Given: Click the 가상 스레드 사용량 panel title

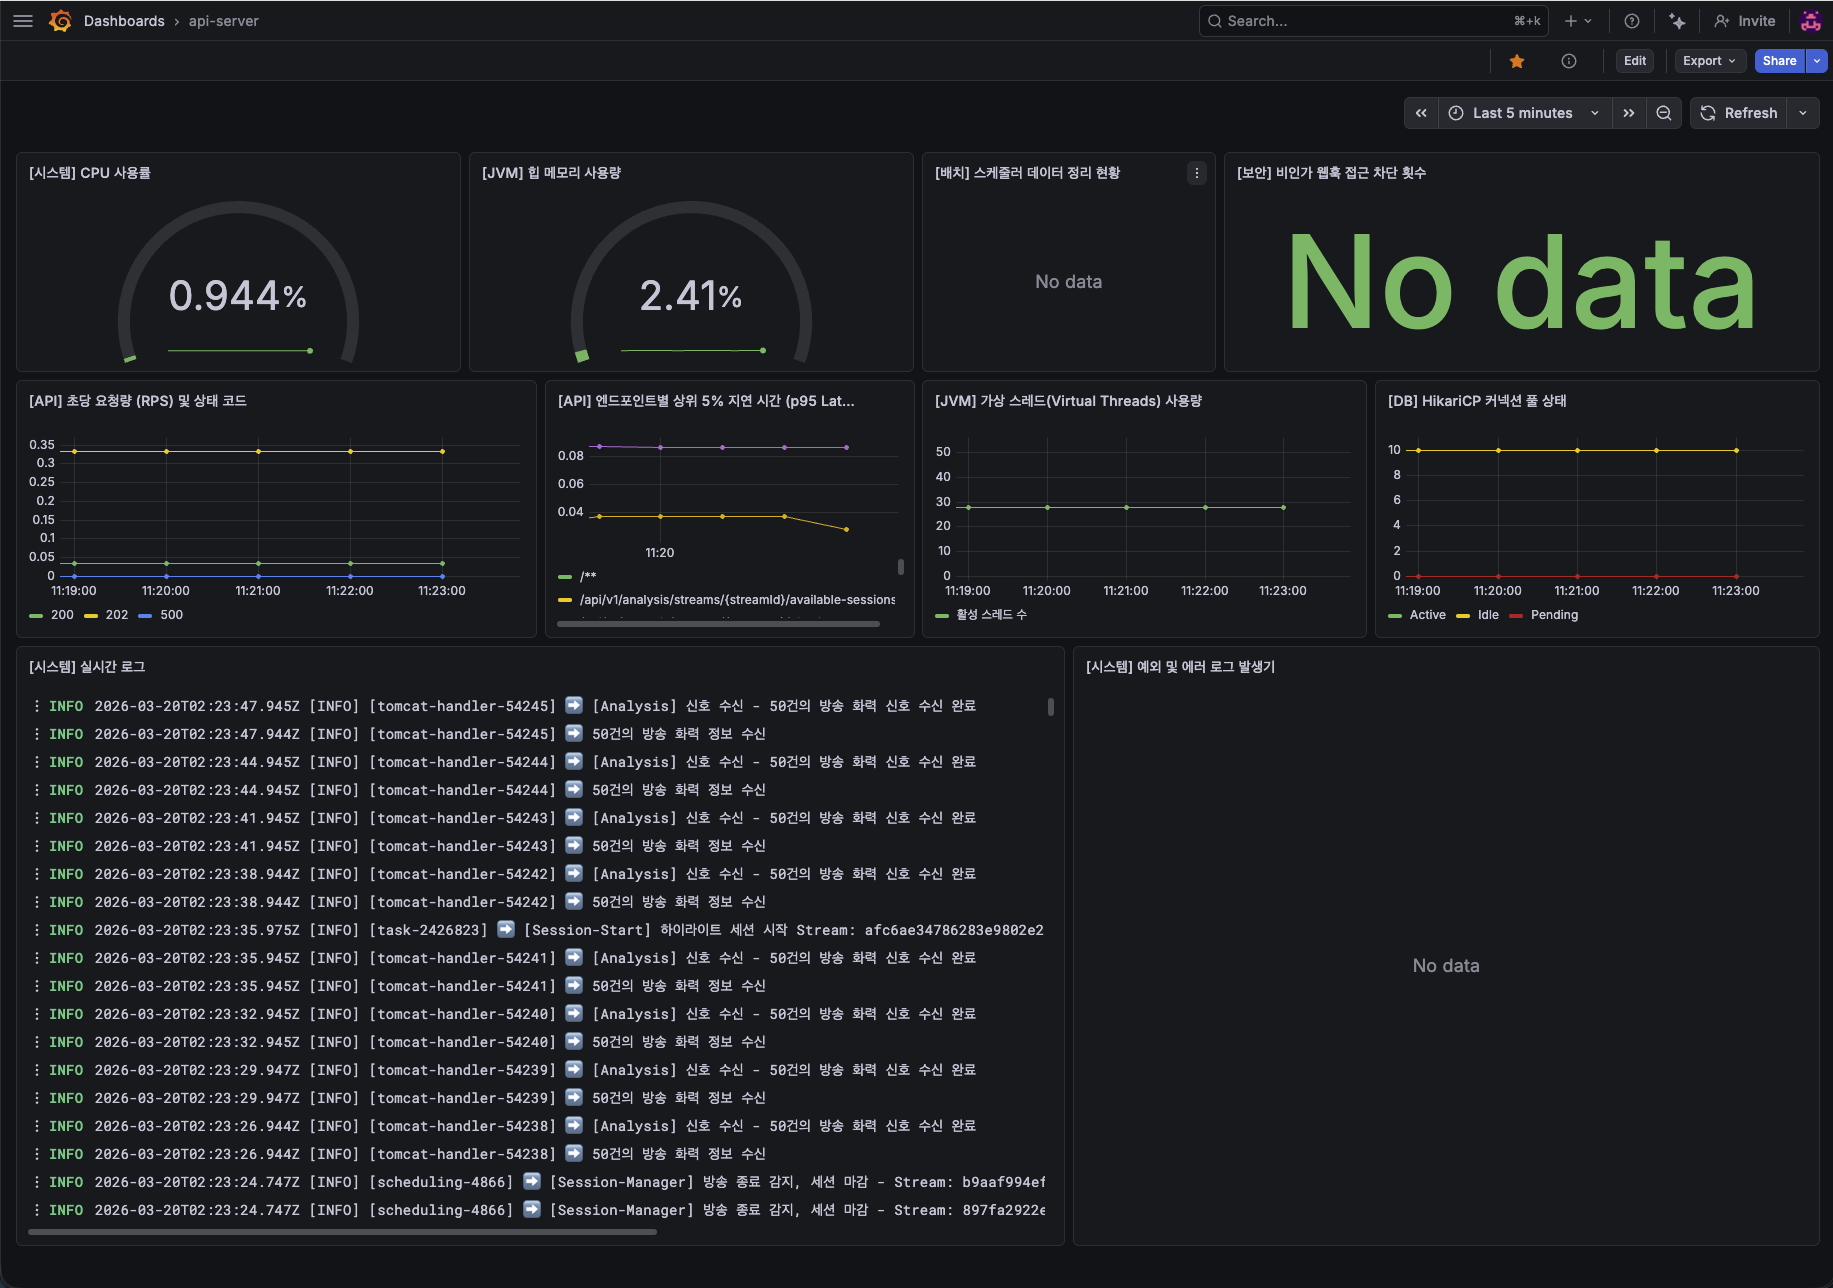Looking at the screenshot, I should pyautogui.click(x=1068, y=401).
